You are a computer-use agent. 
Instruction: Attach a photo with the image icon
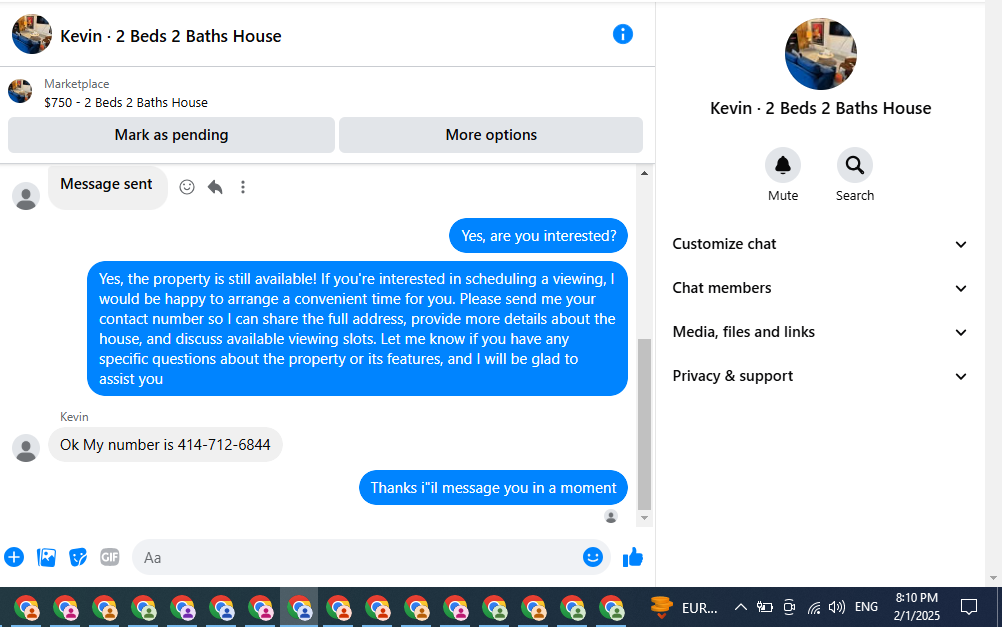(46, 557)
